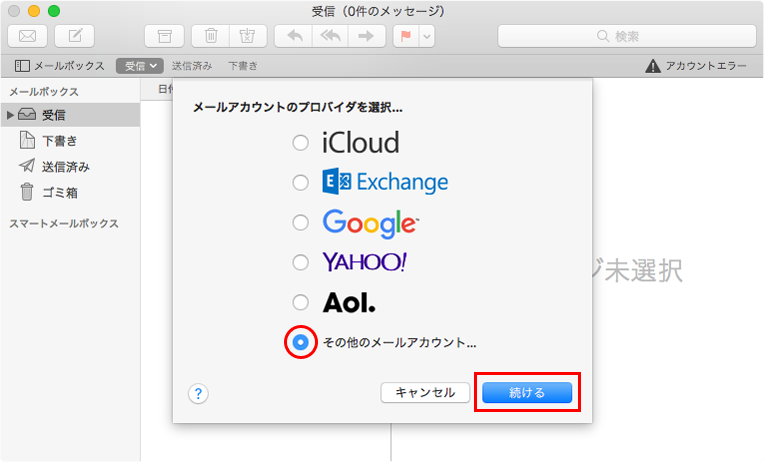The image size is (764, 462).
Task: Open the flag color dropdown arrow
Action: coord(427,36)
